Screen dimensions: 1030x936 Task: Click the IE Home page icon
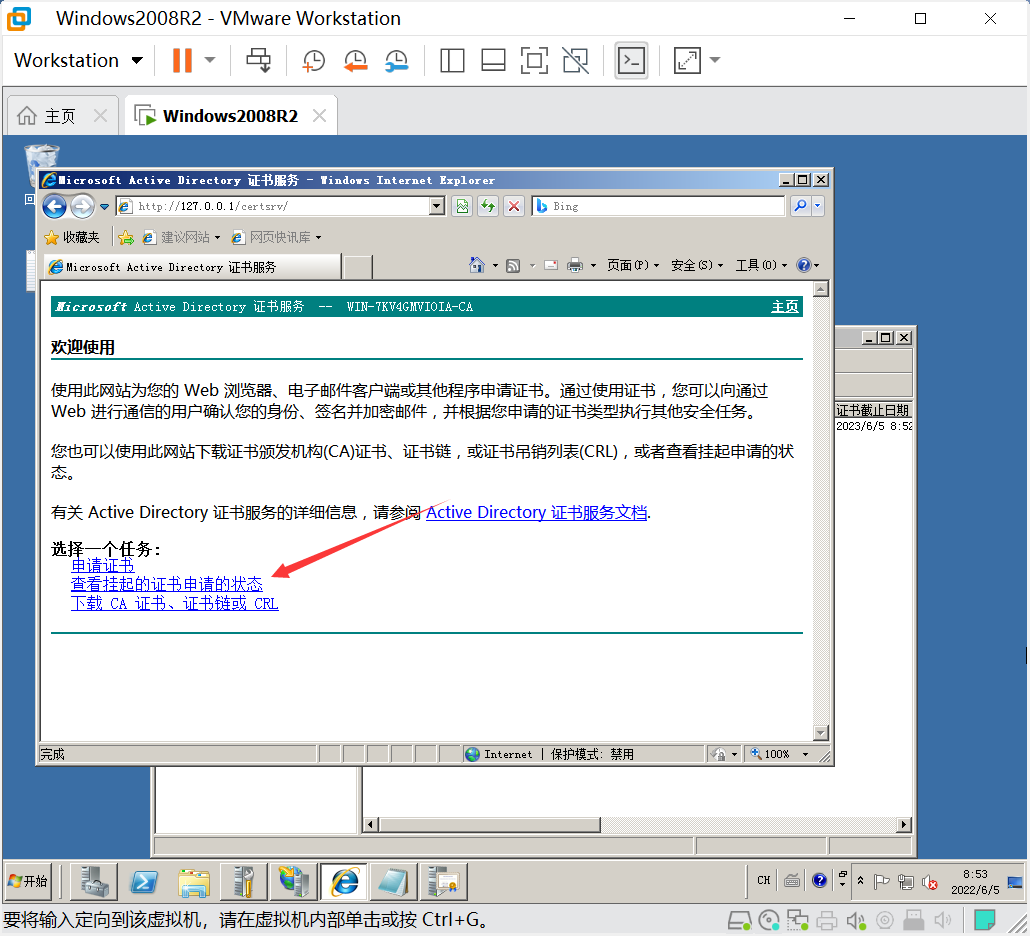[477, 265]
